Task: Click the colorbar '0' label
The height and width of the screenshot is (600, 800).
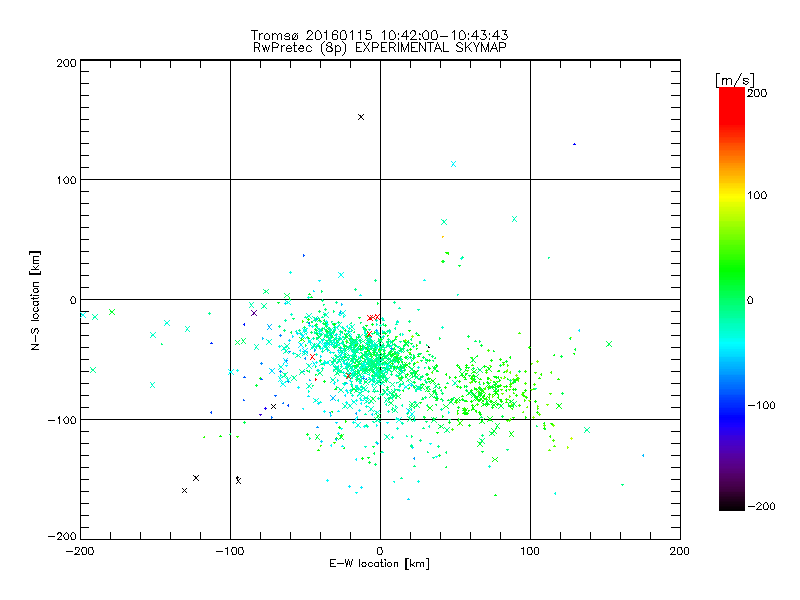Action: (750, 300)
